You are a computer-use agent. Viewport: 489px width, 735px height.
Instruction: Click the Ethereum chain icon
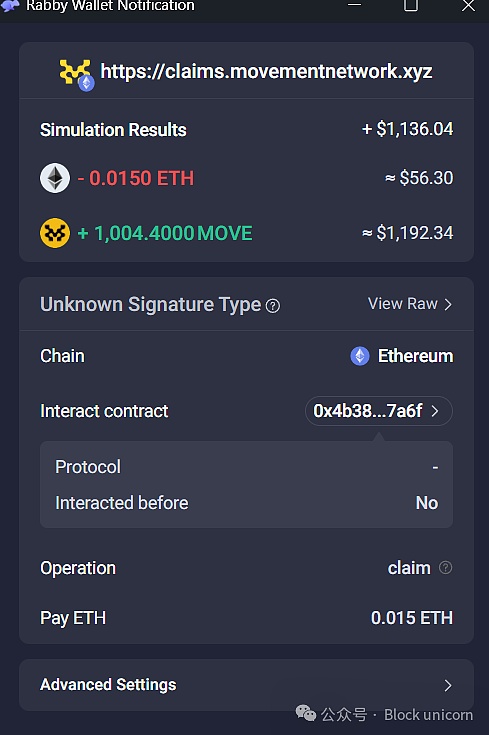click(x=360, y=356)
